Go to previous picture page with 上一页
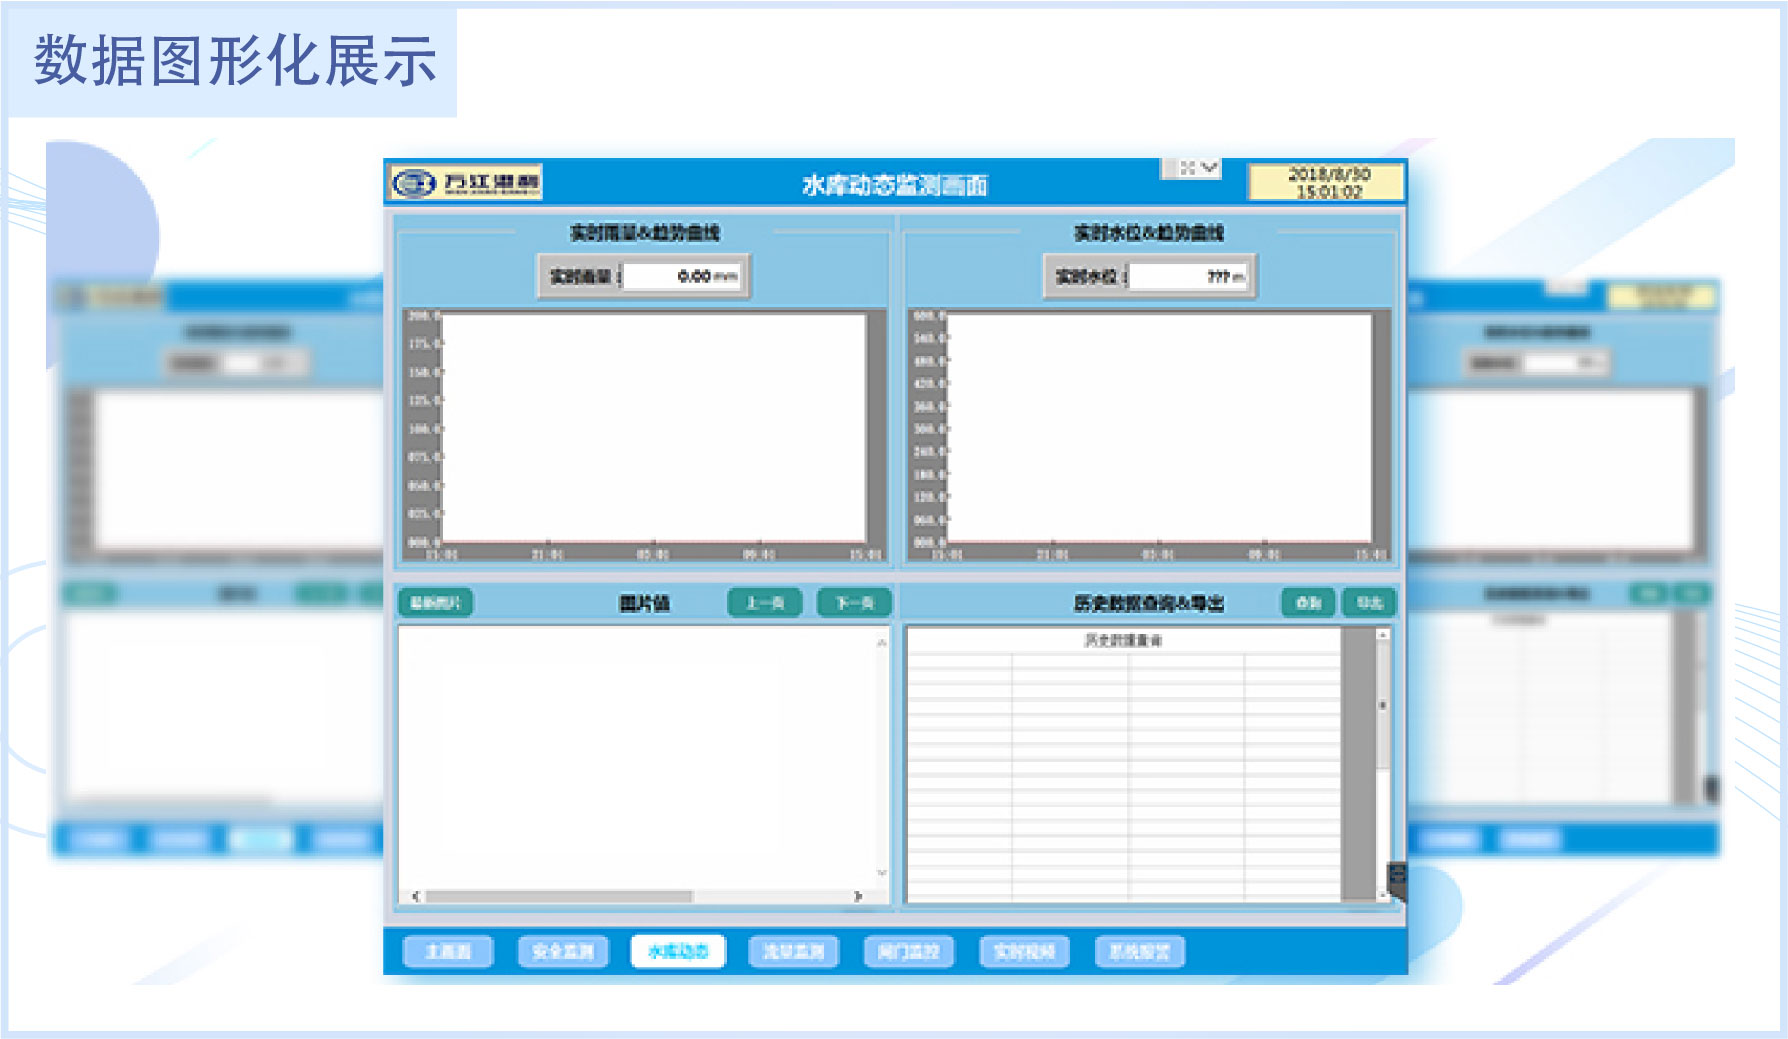 coord(765,603)
